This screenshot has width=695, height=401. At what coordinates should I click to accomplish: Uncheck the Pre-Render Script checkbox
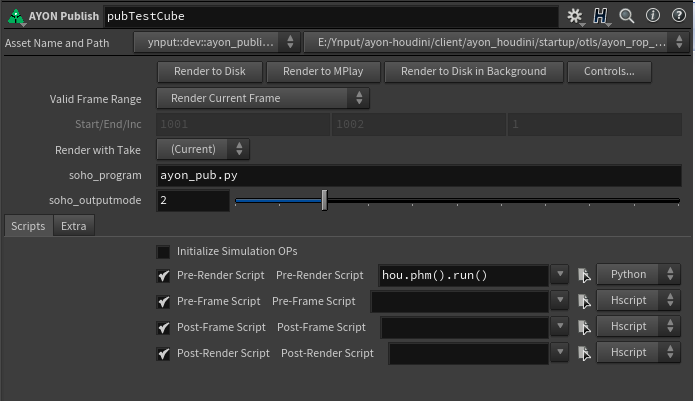(164, 275)
